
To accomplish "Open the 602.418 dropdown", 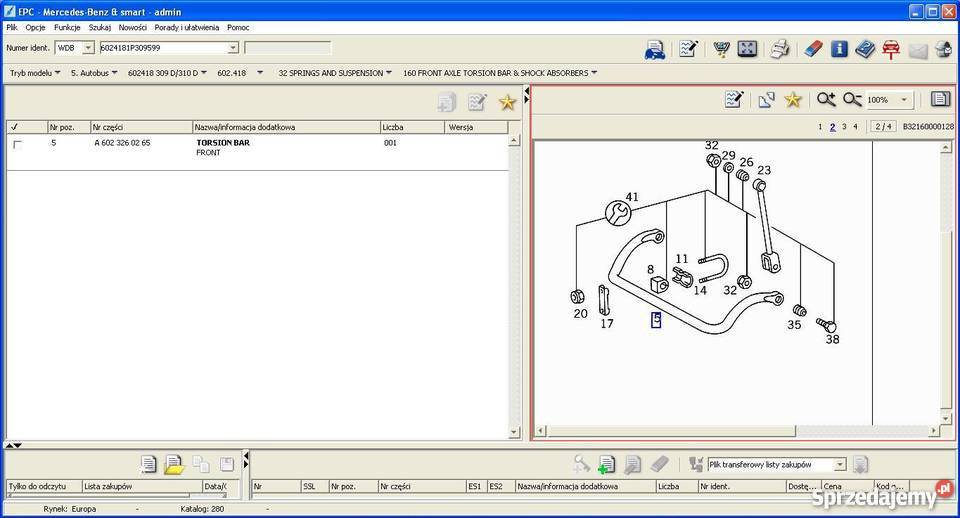I will coord(239,73).
